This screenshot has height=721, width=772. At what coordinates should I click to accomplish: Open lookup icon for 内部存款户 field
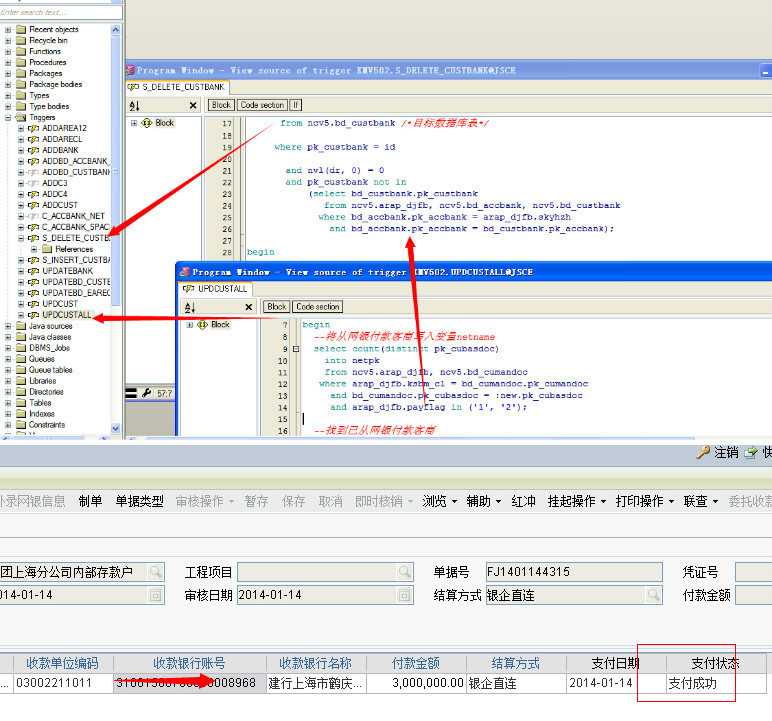click(x=156, y=572)
